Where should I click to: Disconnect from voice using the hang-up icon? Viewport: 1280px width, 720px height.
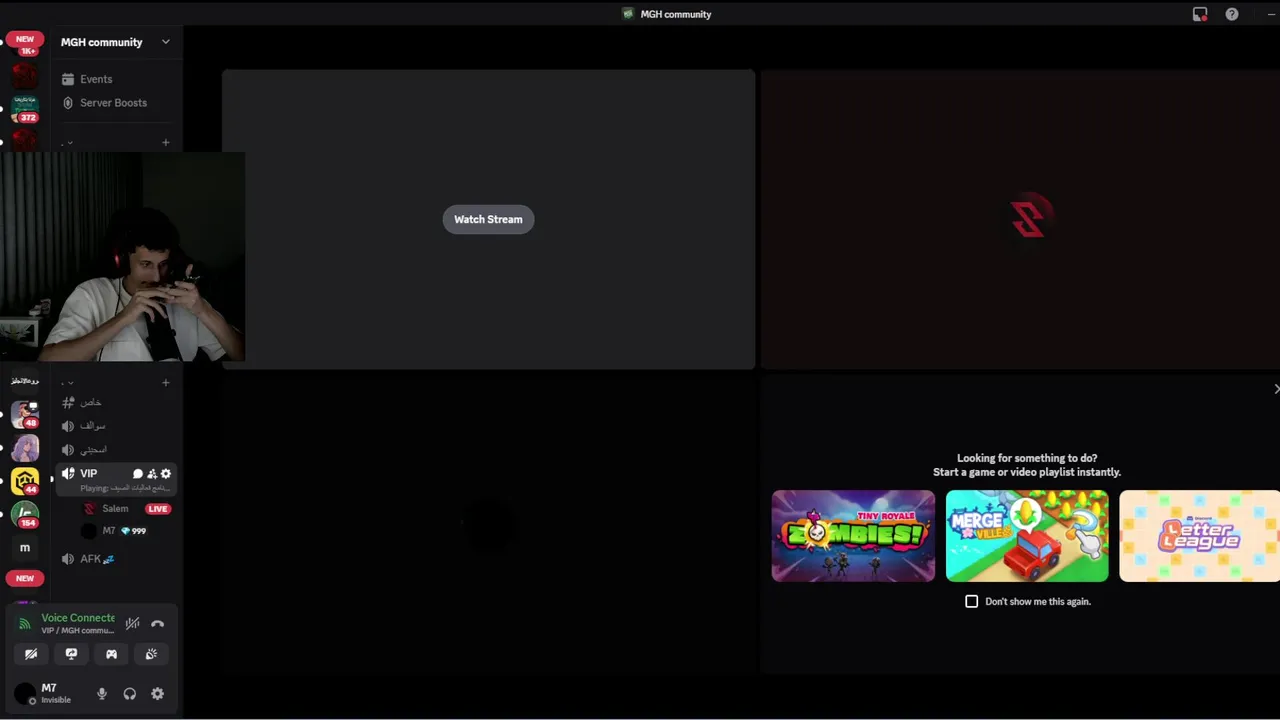pyautogui.click(x=157, y=624)
